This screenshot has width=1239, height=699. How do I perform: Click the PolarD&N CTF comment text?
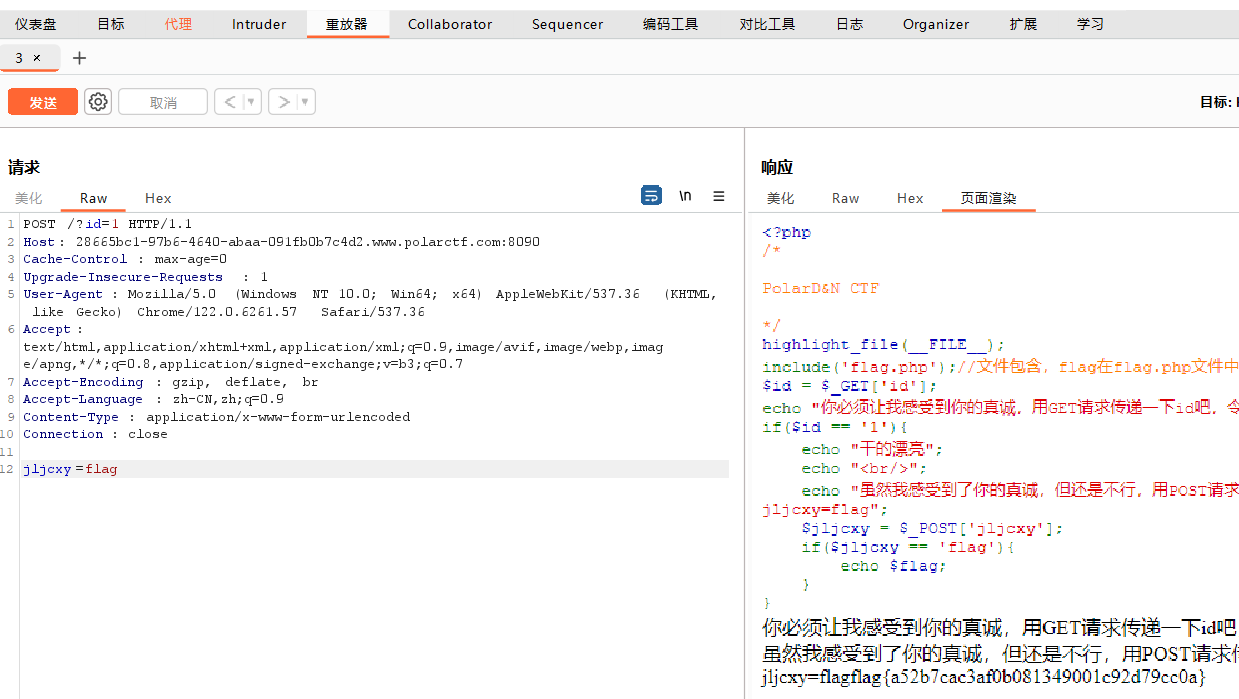[820, 288]
